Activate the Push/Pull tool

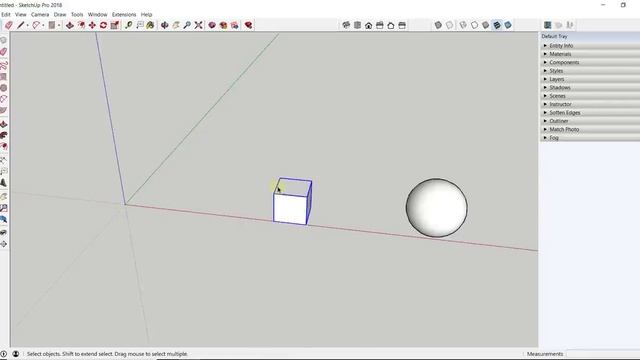(x=70, y=25)
